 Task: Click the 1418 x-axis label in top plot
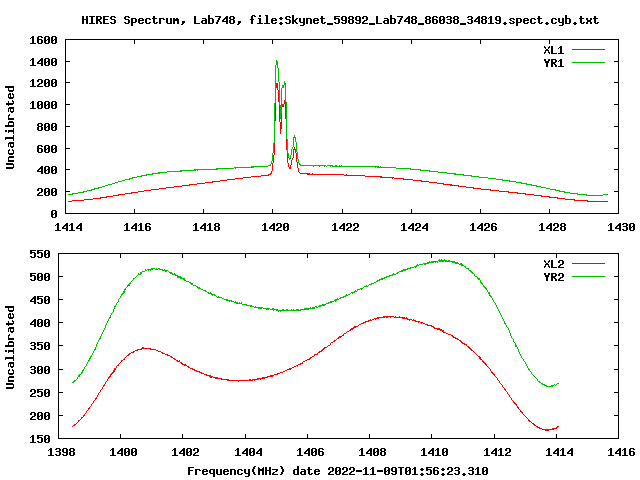[206, 227]
